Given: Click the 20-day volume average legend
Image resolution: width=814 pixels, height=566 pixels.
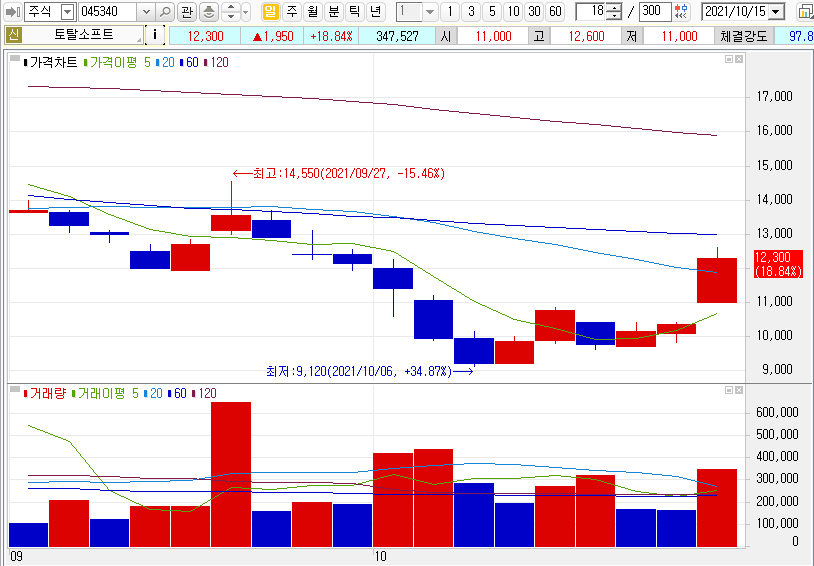Looking at the screenshot, I should (x=153, y=394).
